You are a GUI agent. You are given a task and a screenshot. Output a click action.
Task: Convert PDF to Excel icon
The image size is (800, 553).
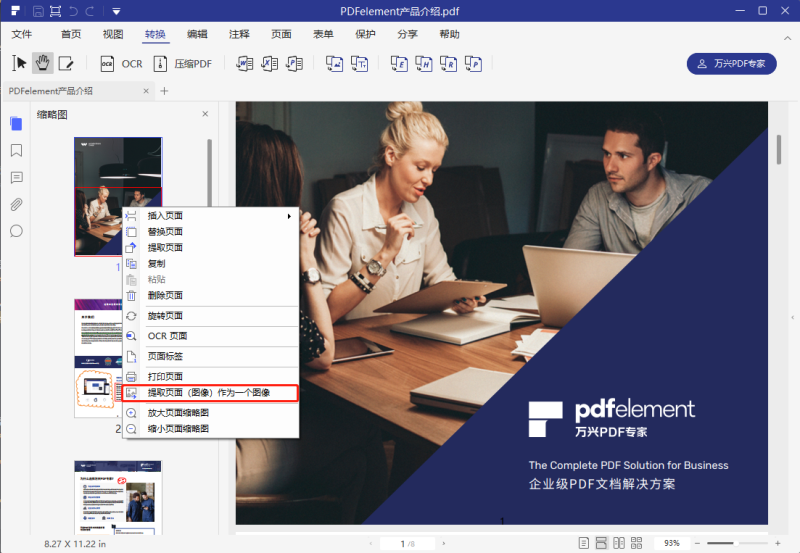click(269, 64)
